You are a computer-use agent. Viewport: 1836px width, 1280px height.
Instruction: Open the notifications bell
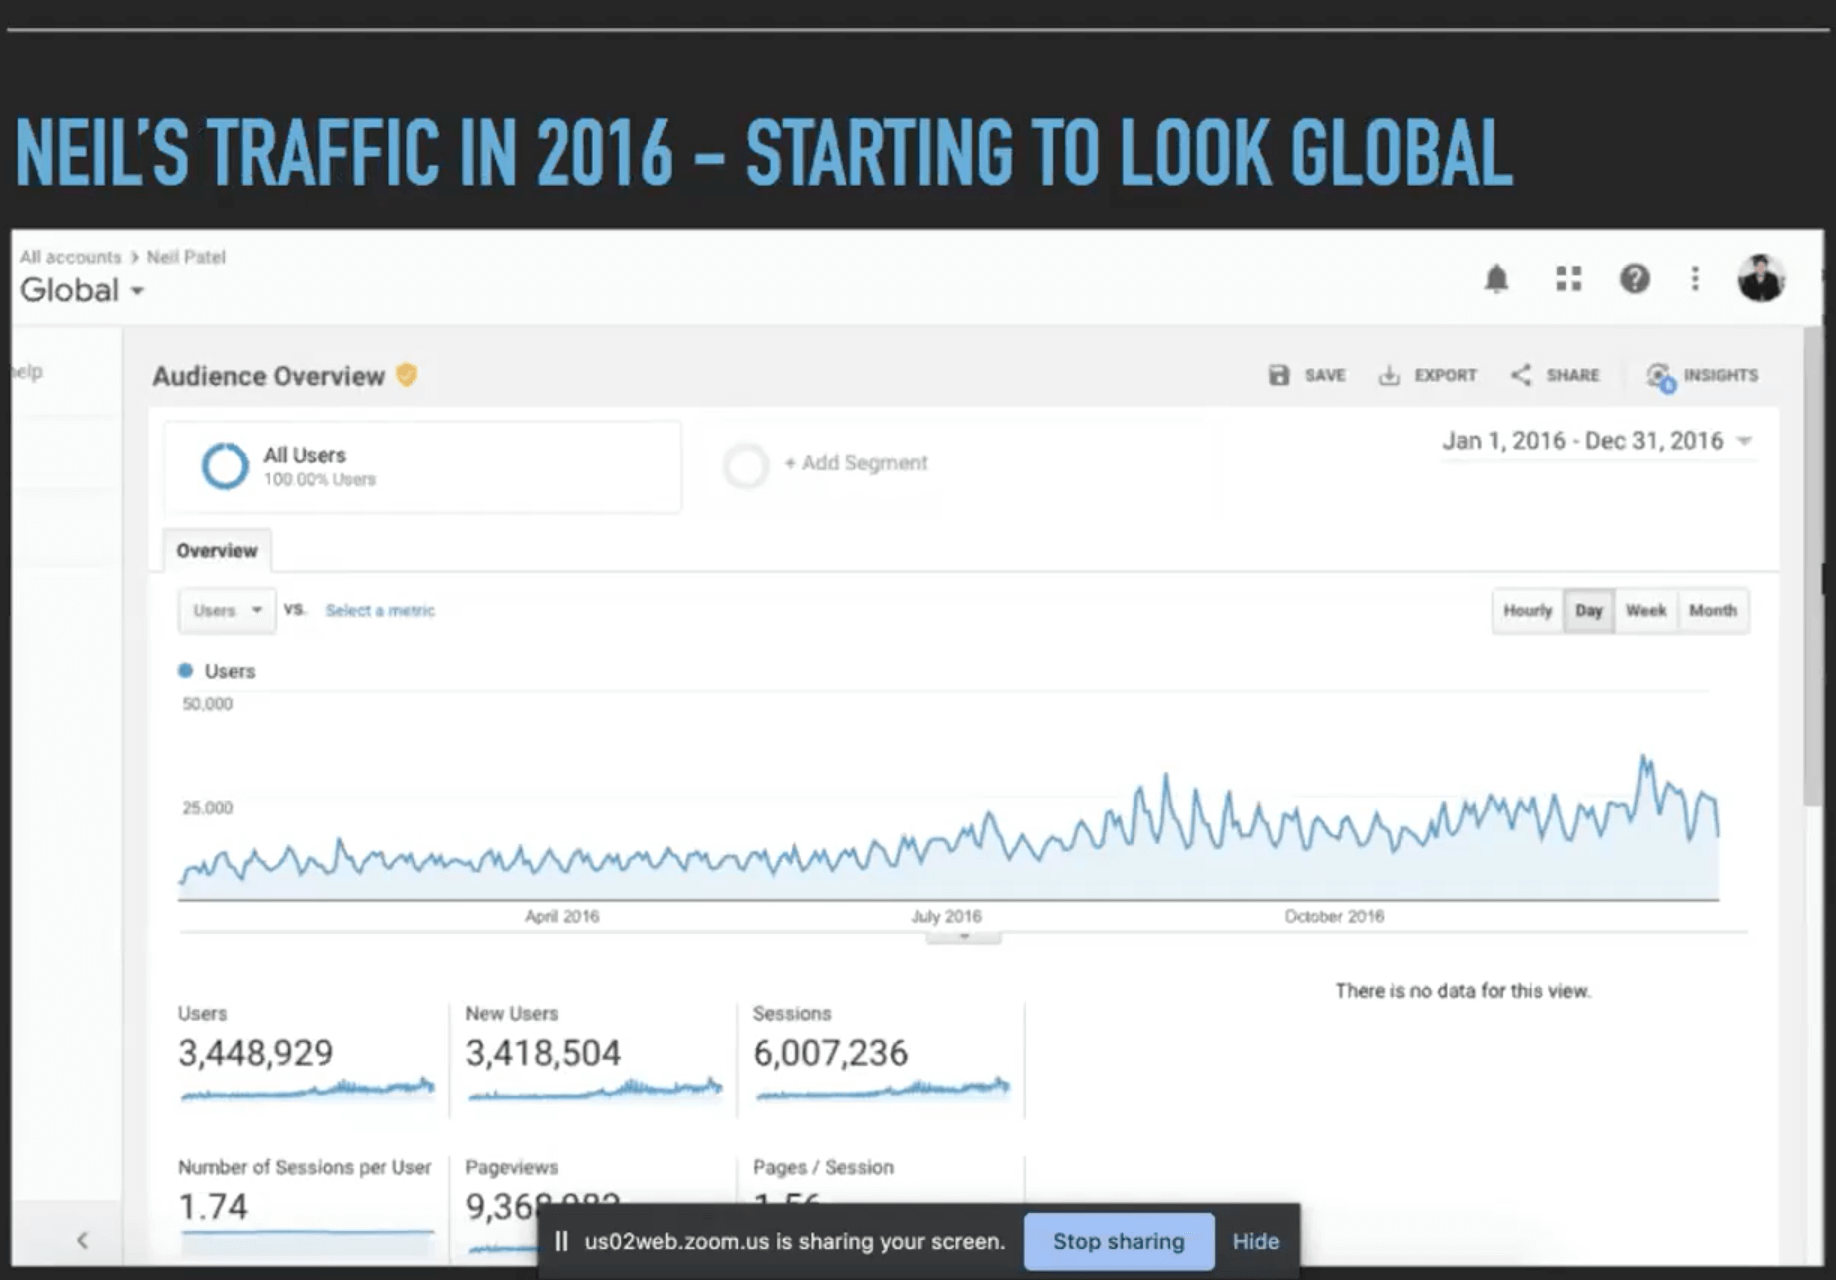click(x=1496, y=279)
